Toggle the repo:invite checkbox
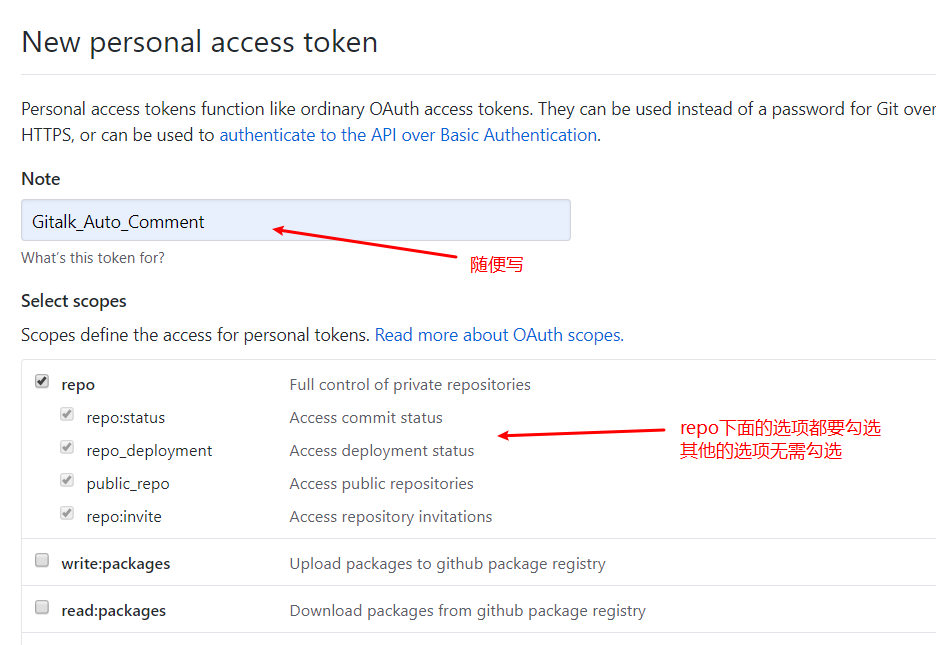 67,513
